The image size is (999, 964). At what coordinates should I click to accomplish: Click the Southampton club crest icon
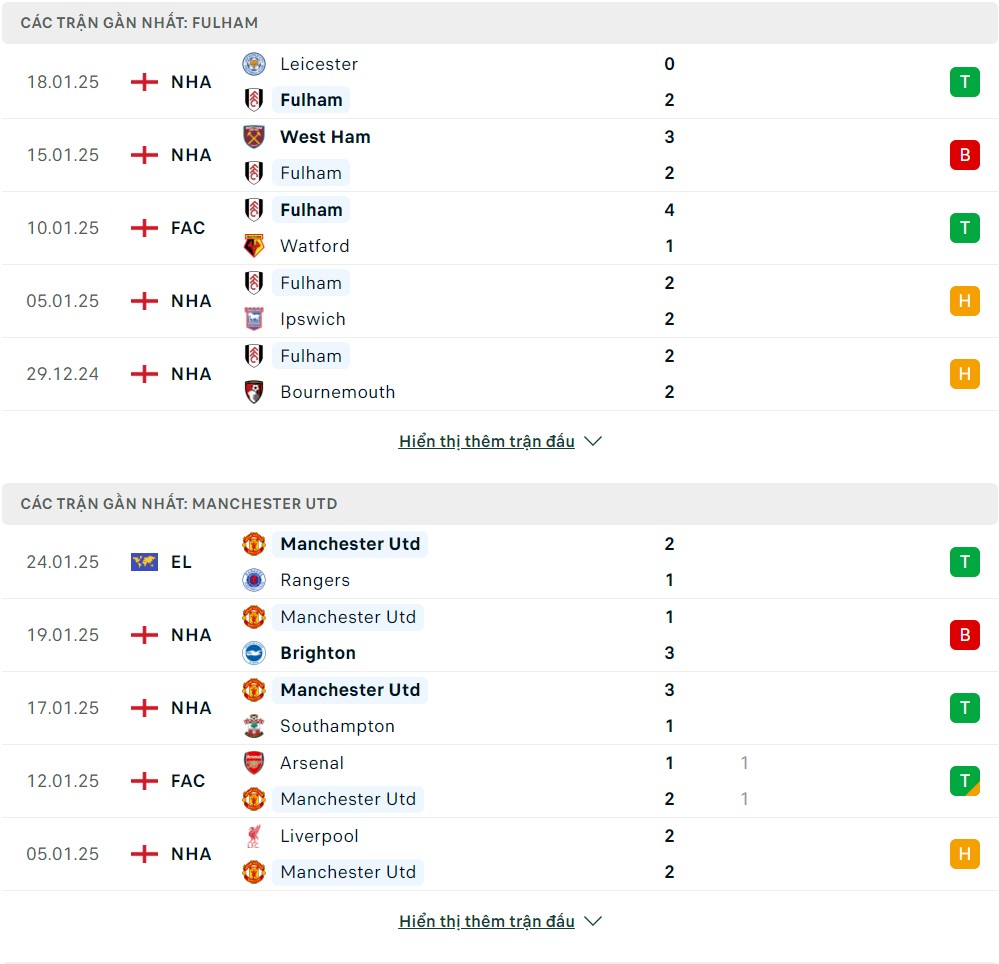pos(254,726)
